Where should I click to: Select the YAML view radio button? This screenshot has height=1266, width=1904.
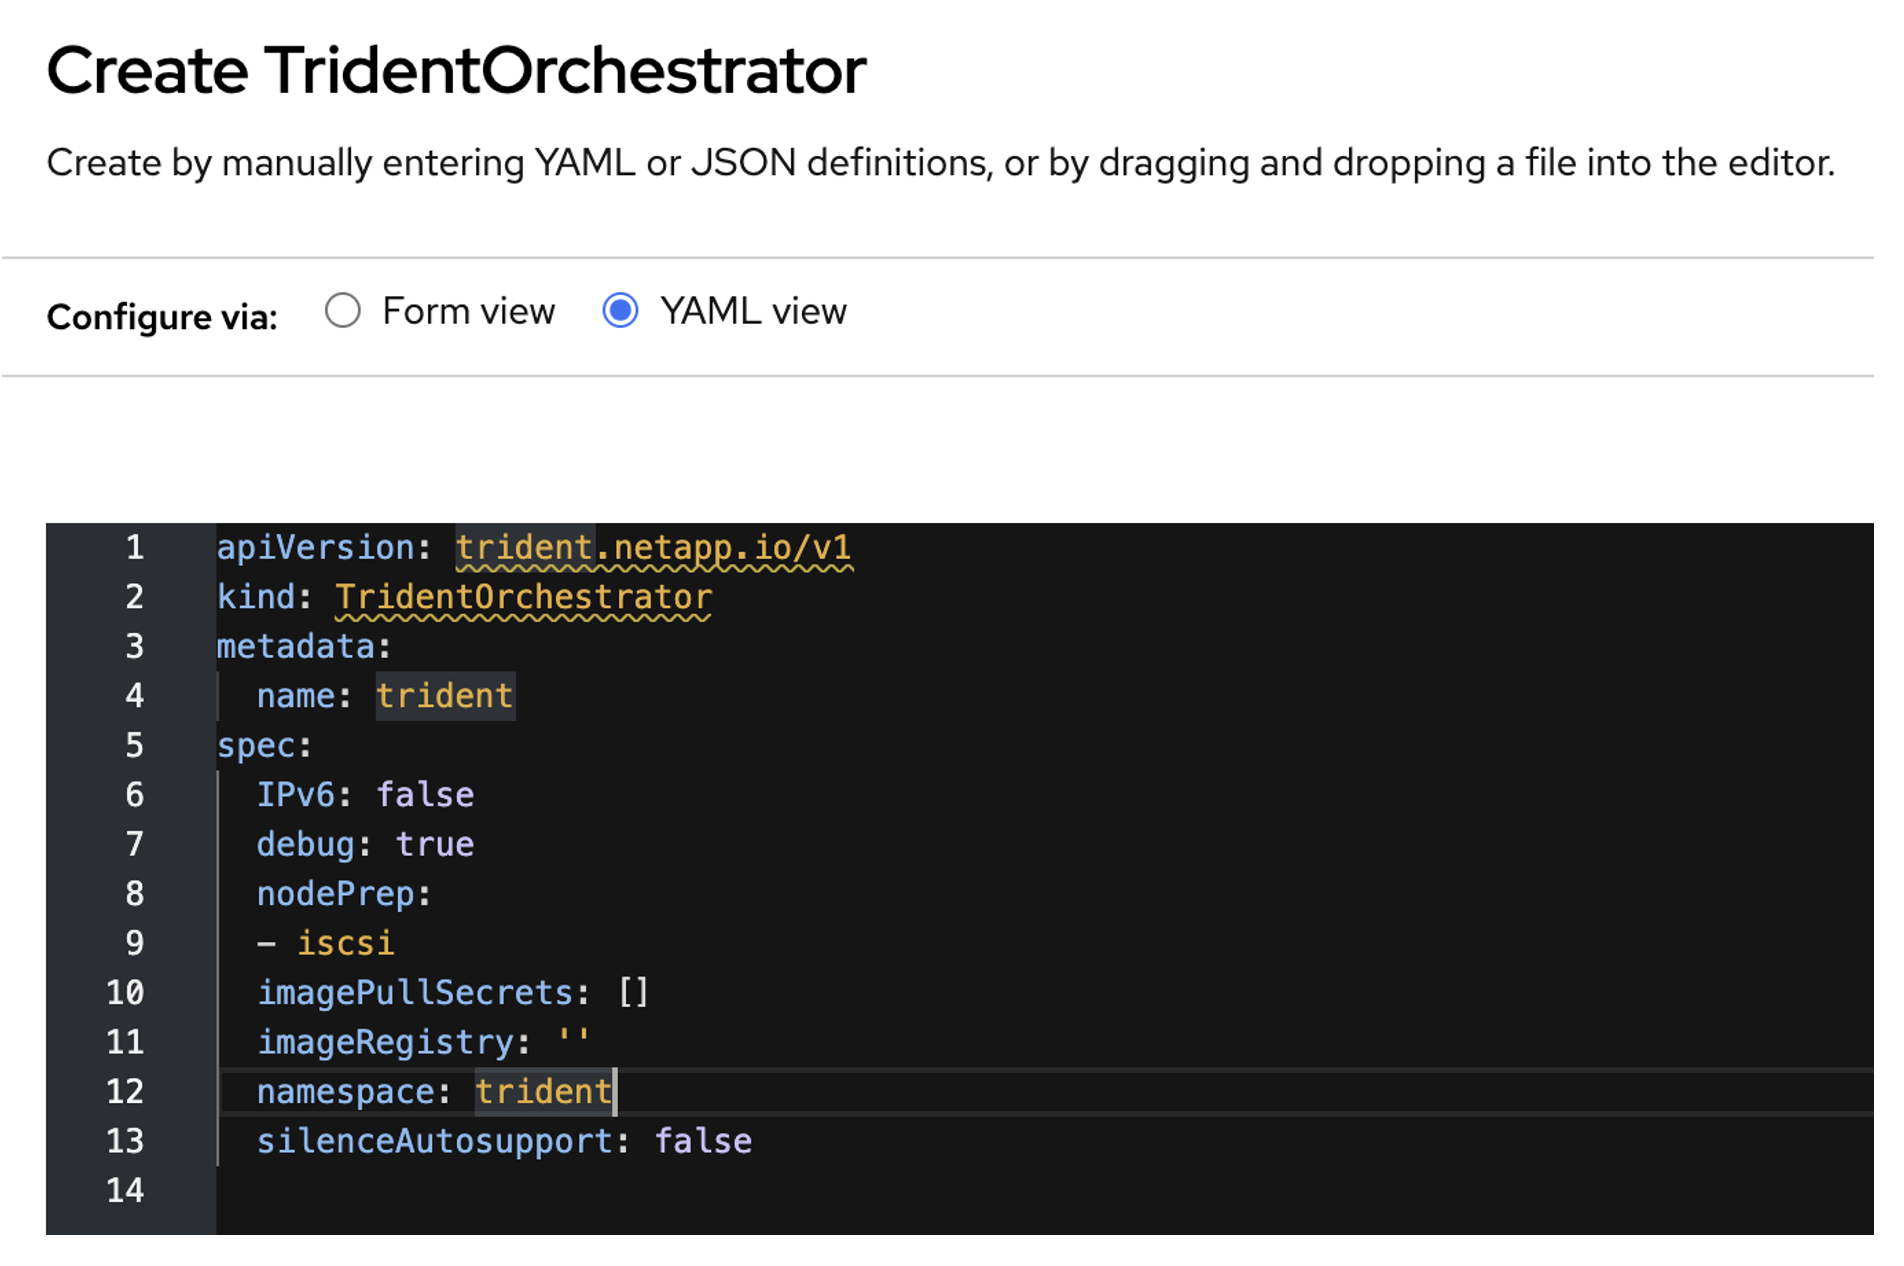click(x=622, y=311)
